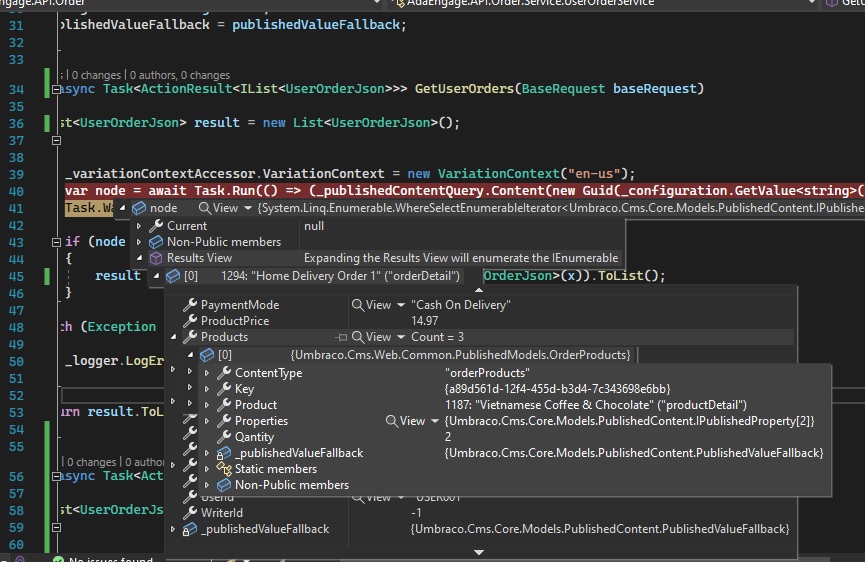Viewport: 865px width, 562px height.
Task: Collapse the Results View row
Action: tap(139, 258)
